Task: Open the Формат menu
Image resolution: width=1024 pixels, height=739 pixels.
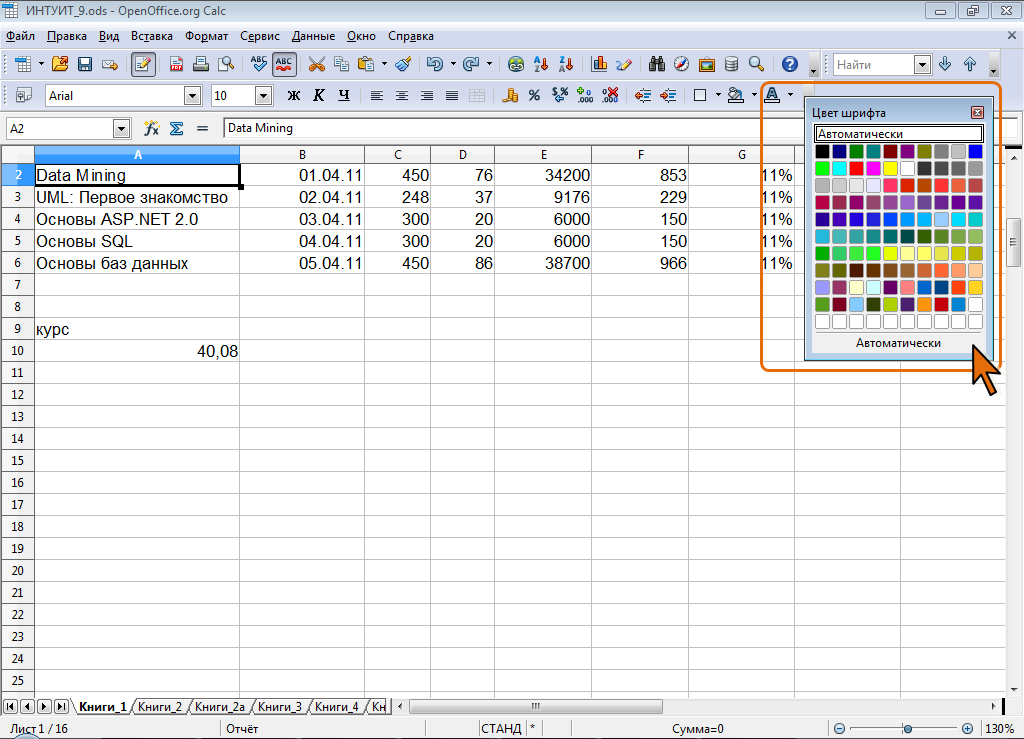Action: [x=206, y=37]
